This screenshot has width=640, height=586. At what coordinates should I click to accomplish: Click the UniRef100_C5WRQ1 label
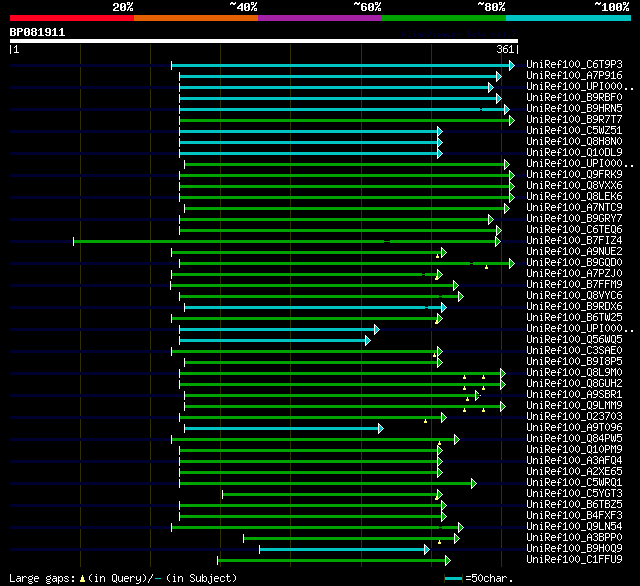[574, 483]
